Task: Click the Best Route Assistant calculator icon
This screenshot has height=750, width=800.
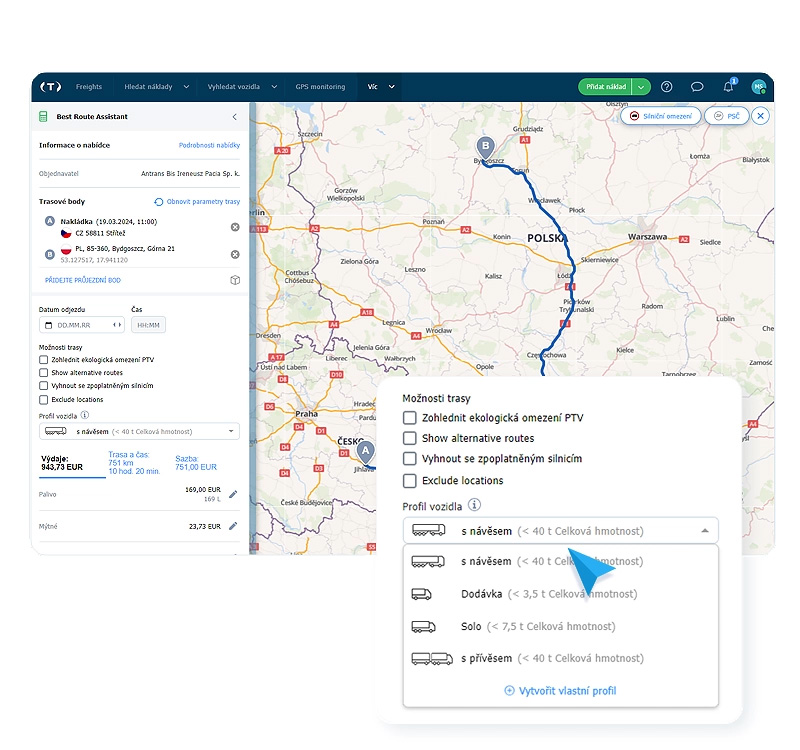Action: point(43,116)
